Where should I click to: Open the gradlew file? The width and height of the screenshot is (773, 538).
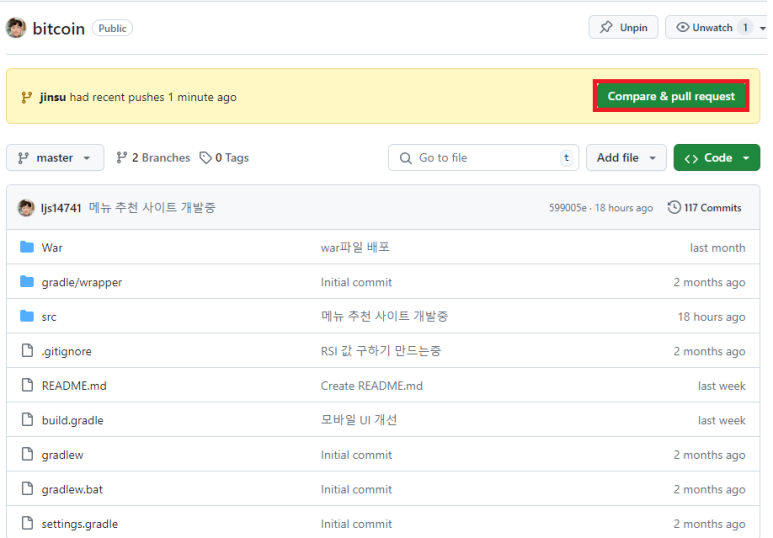(x=63, y=455)
